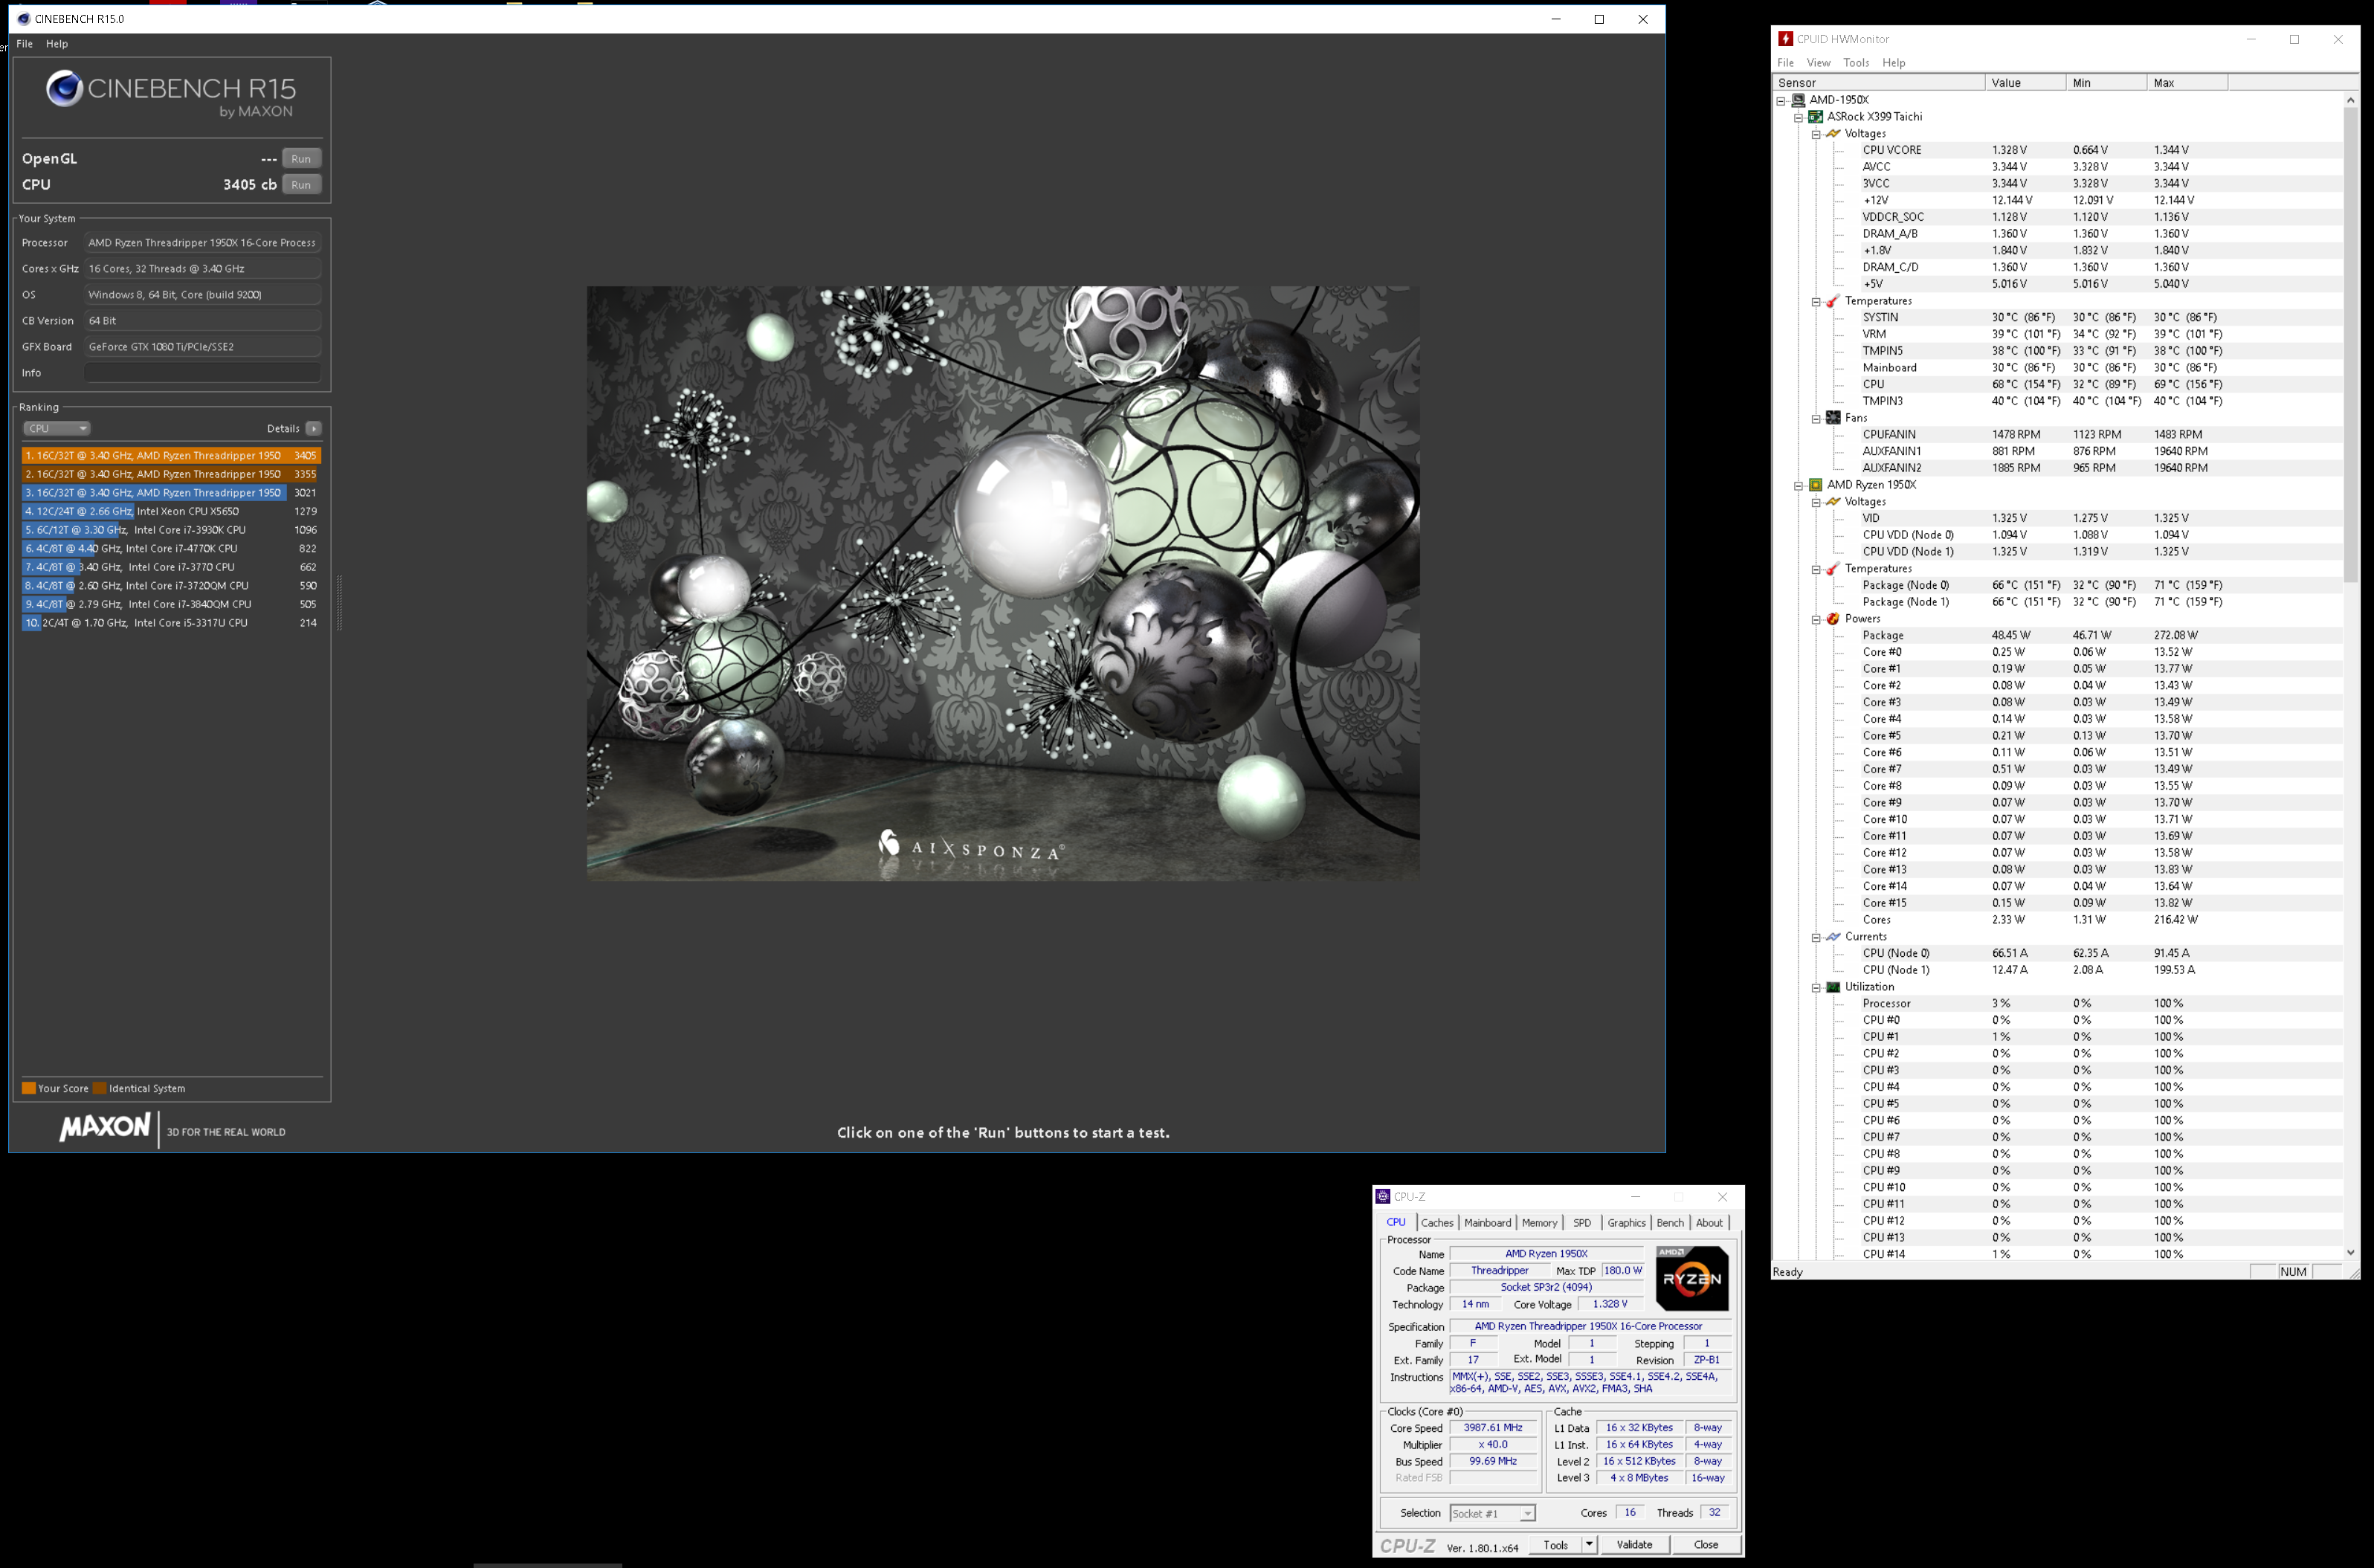Click the CPU-Z title bar app icon

(x=1383, y=1197)
